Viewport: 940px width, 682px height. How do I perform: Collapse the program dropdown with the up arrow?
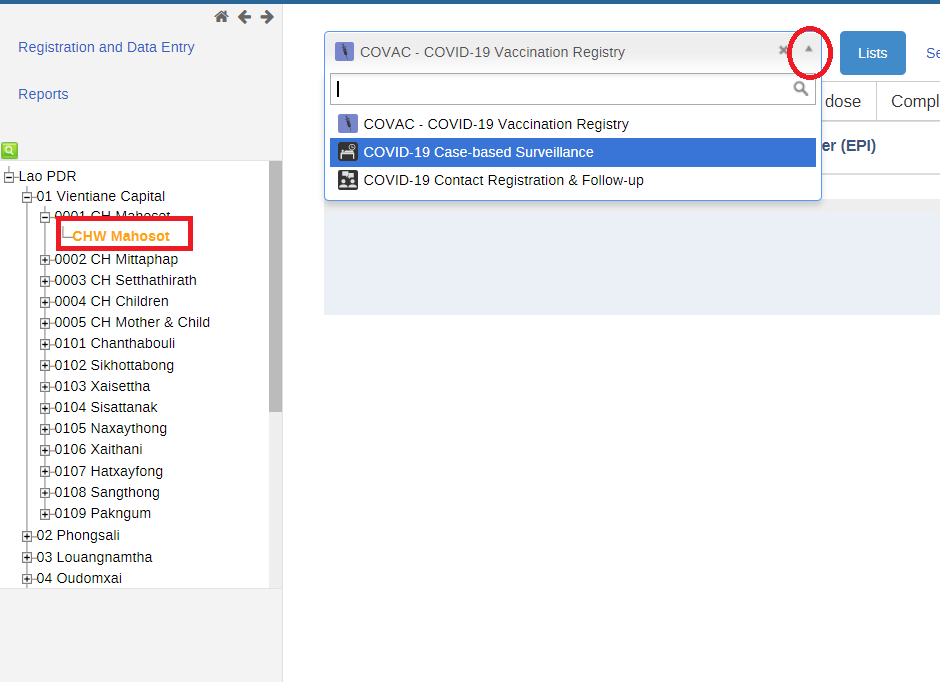(x=808, y=49)
